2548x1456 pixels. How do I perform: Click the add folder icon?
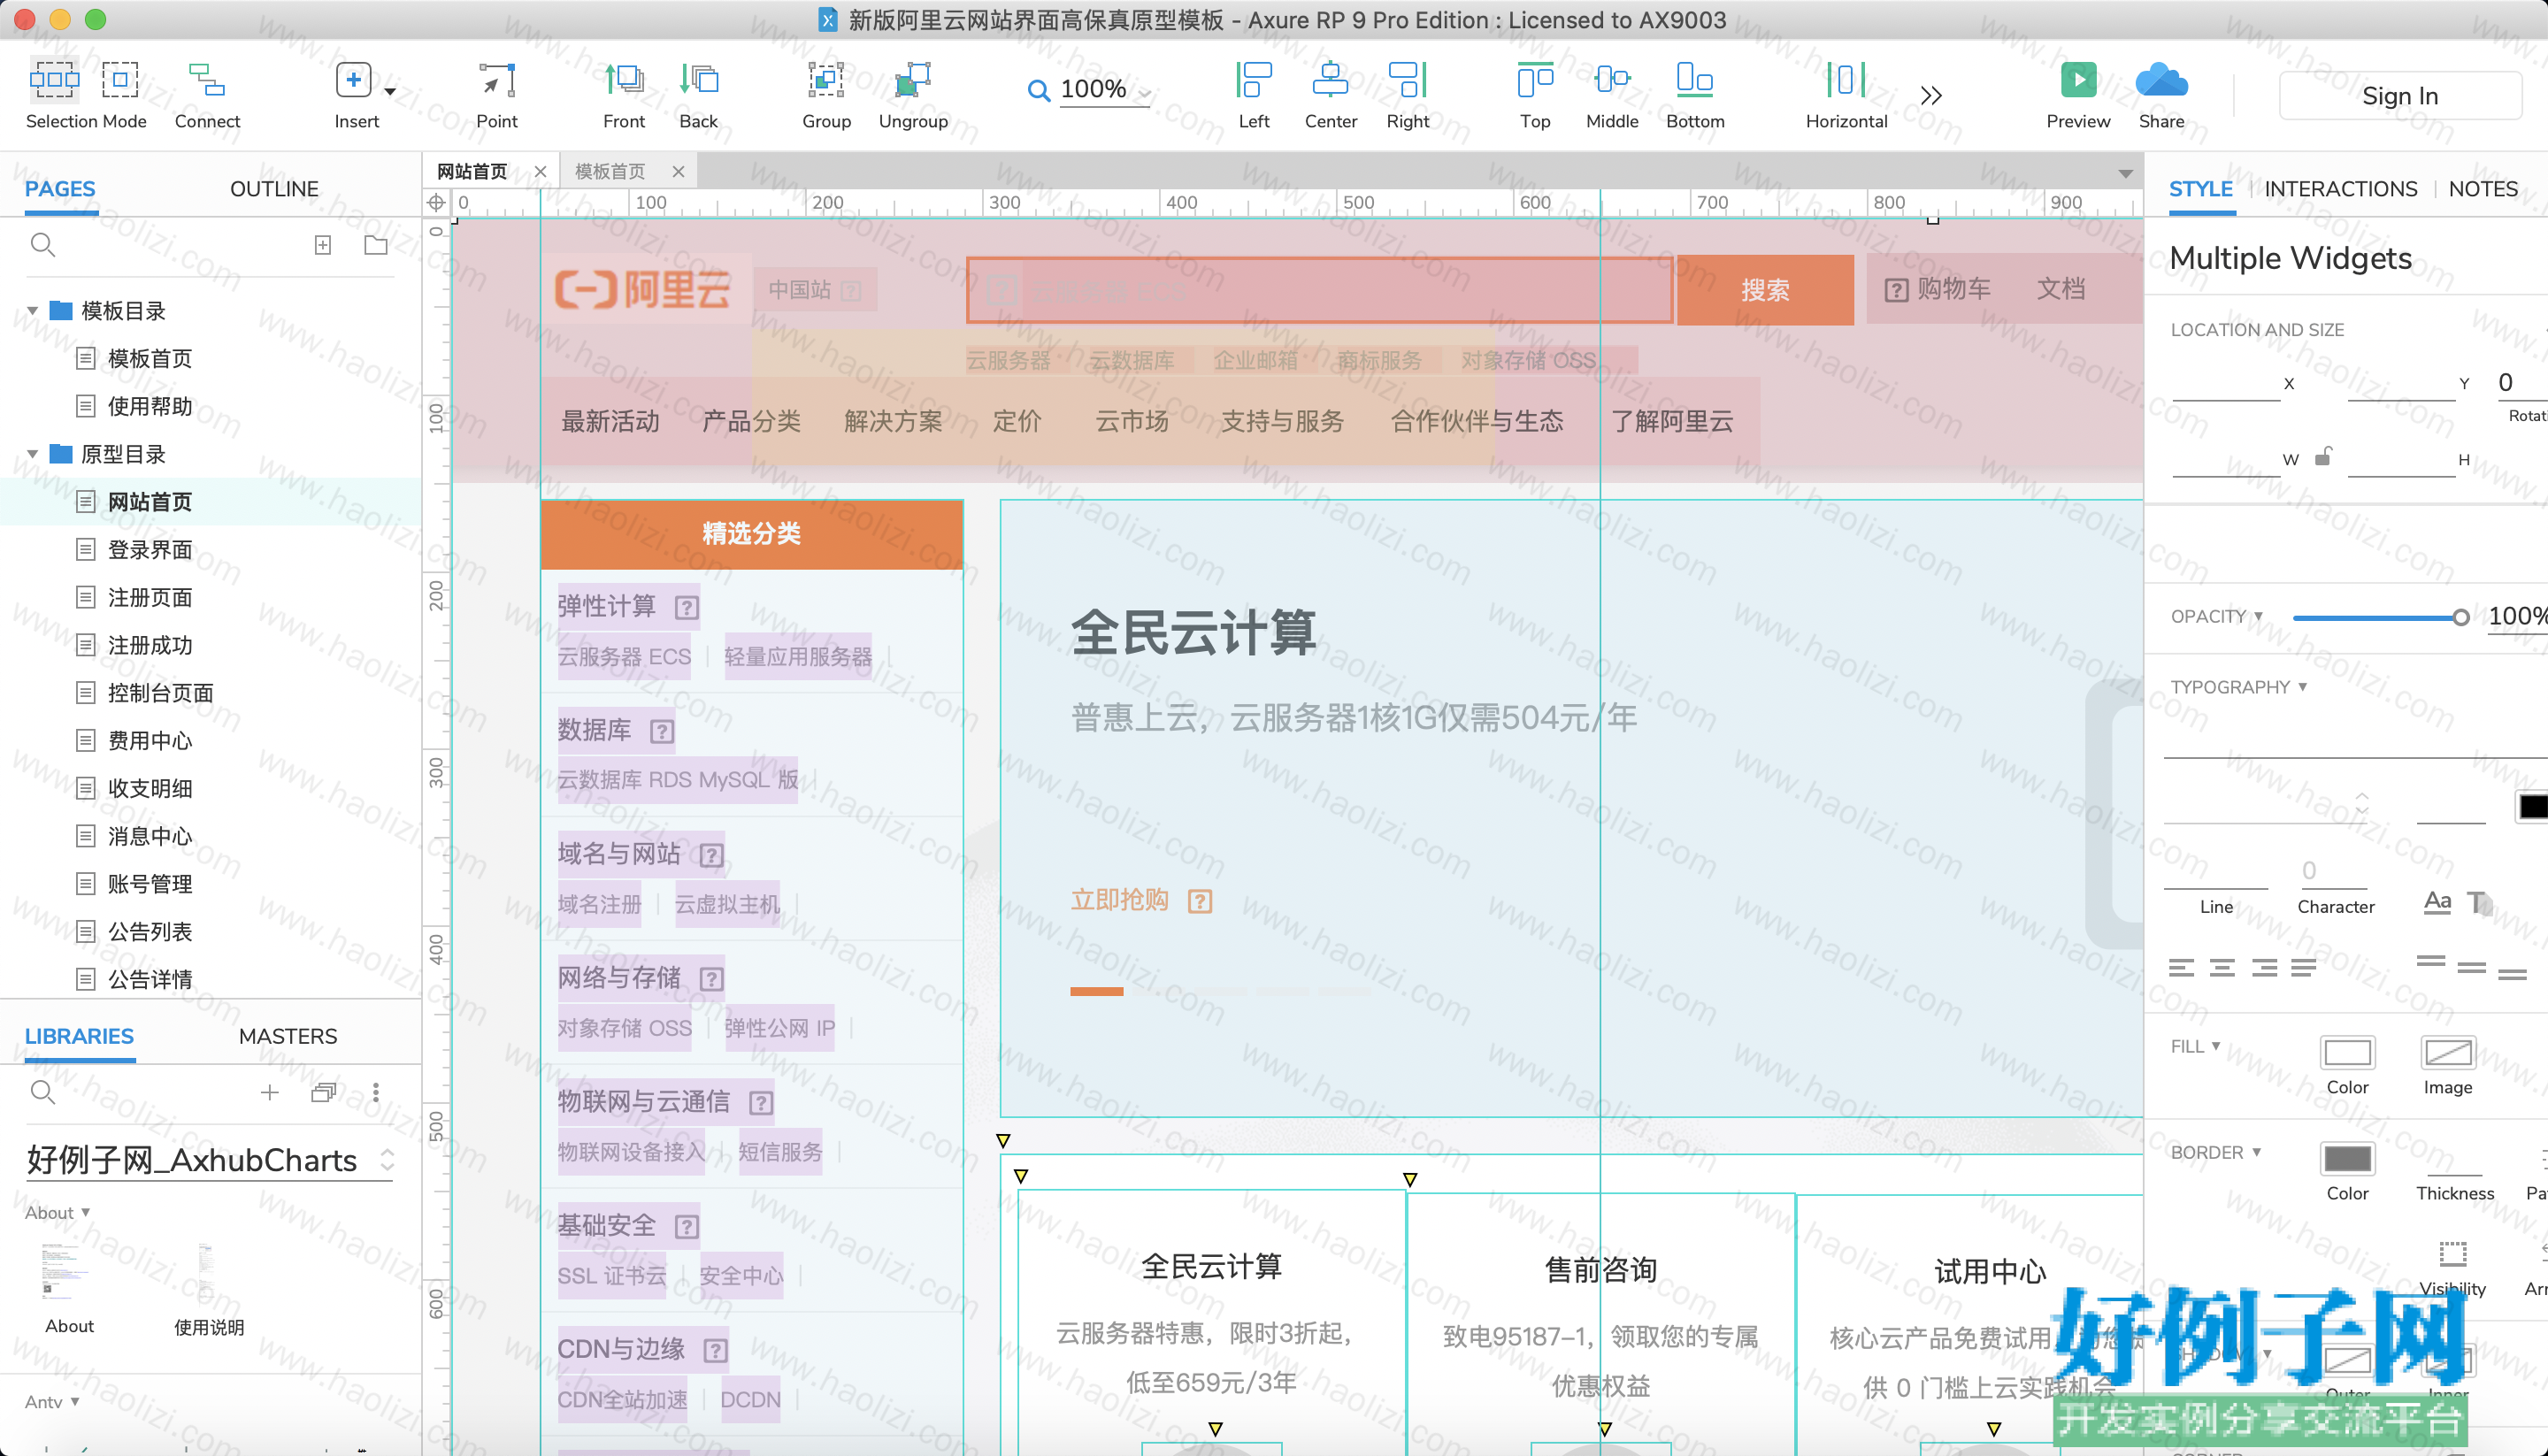point(376,245)
